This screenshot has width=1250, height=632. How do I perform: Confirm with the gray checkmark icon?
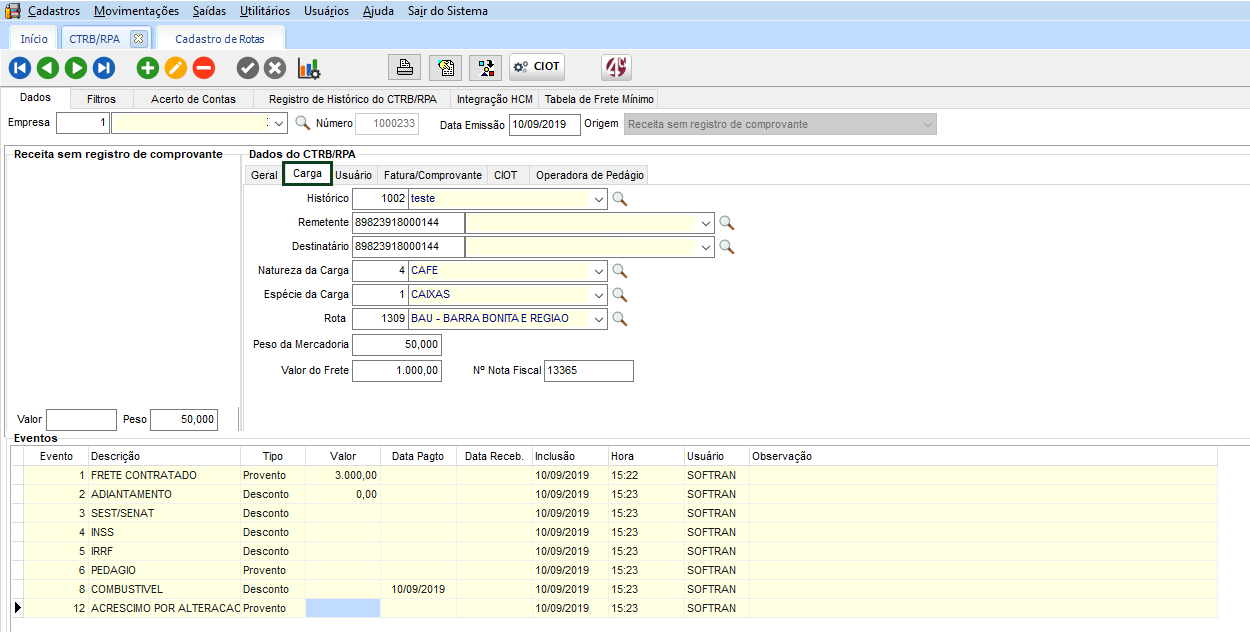click(x=248, y=68)
